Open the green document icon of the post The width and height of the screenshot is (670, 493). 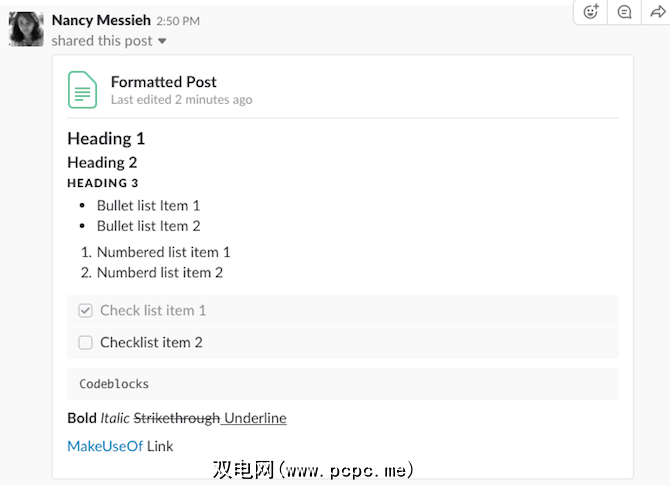click(82, 90)
